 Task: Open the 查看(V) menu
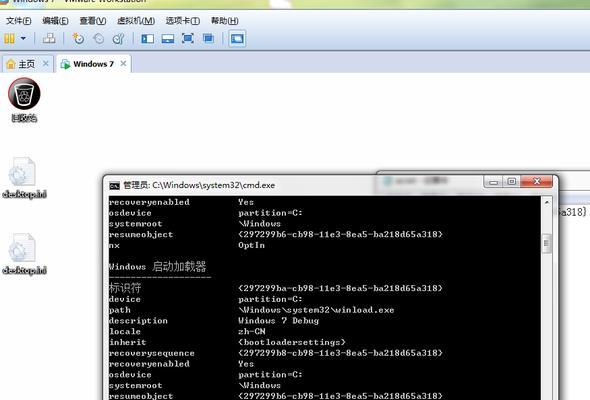click(x=93, y=21)
